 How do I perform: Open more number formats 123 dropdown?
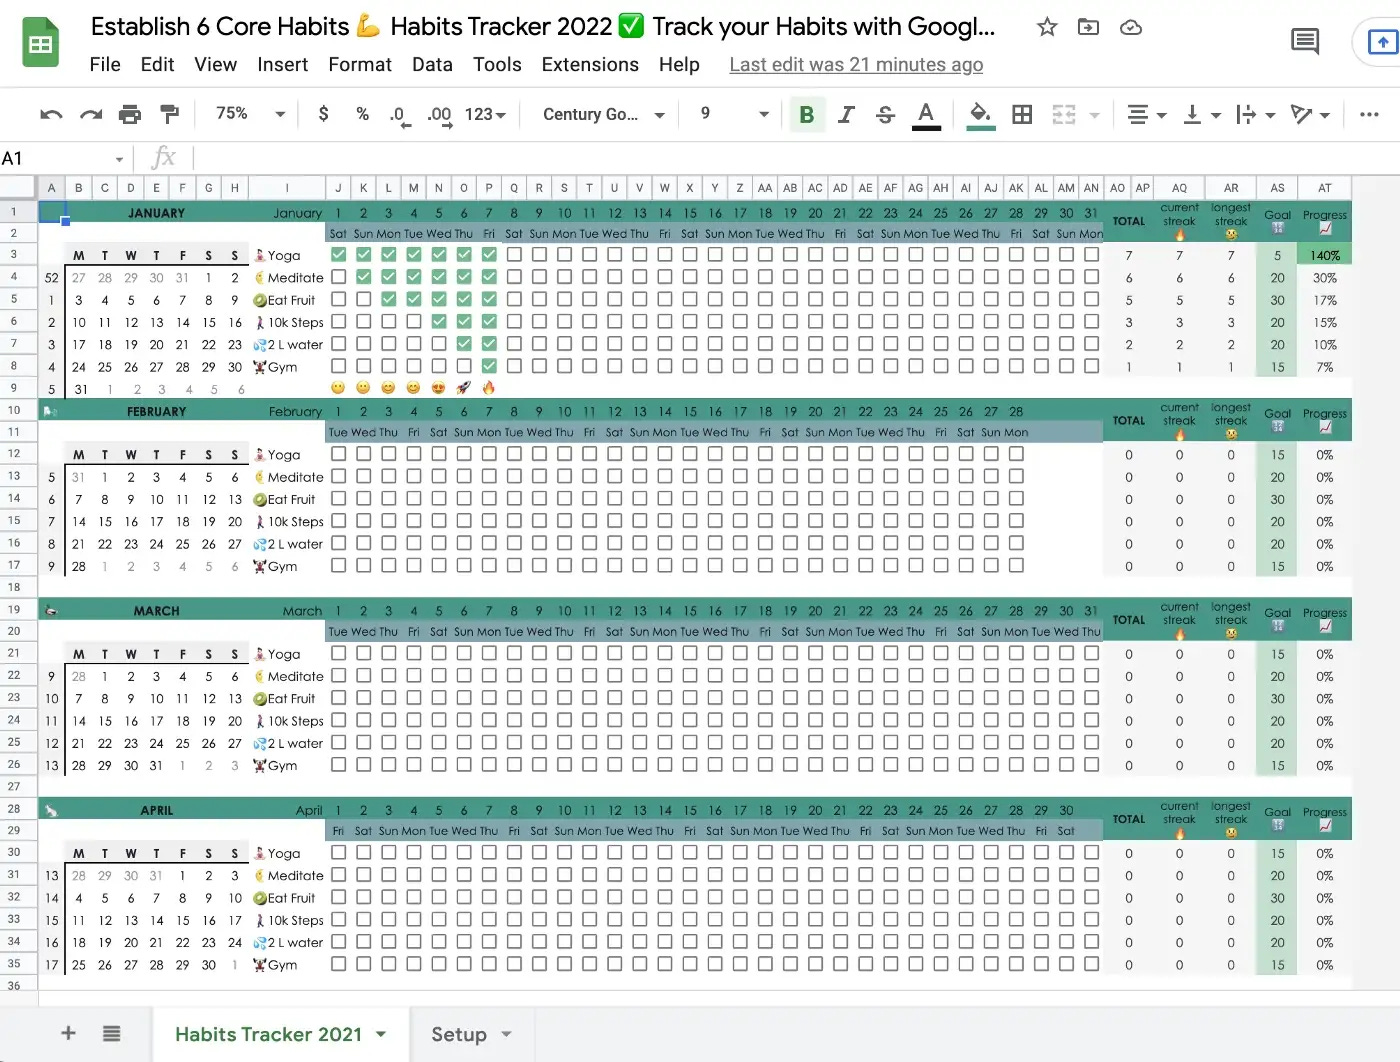pyautogui.click(x=485, y=114)
